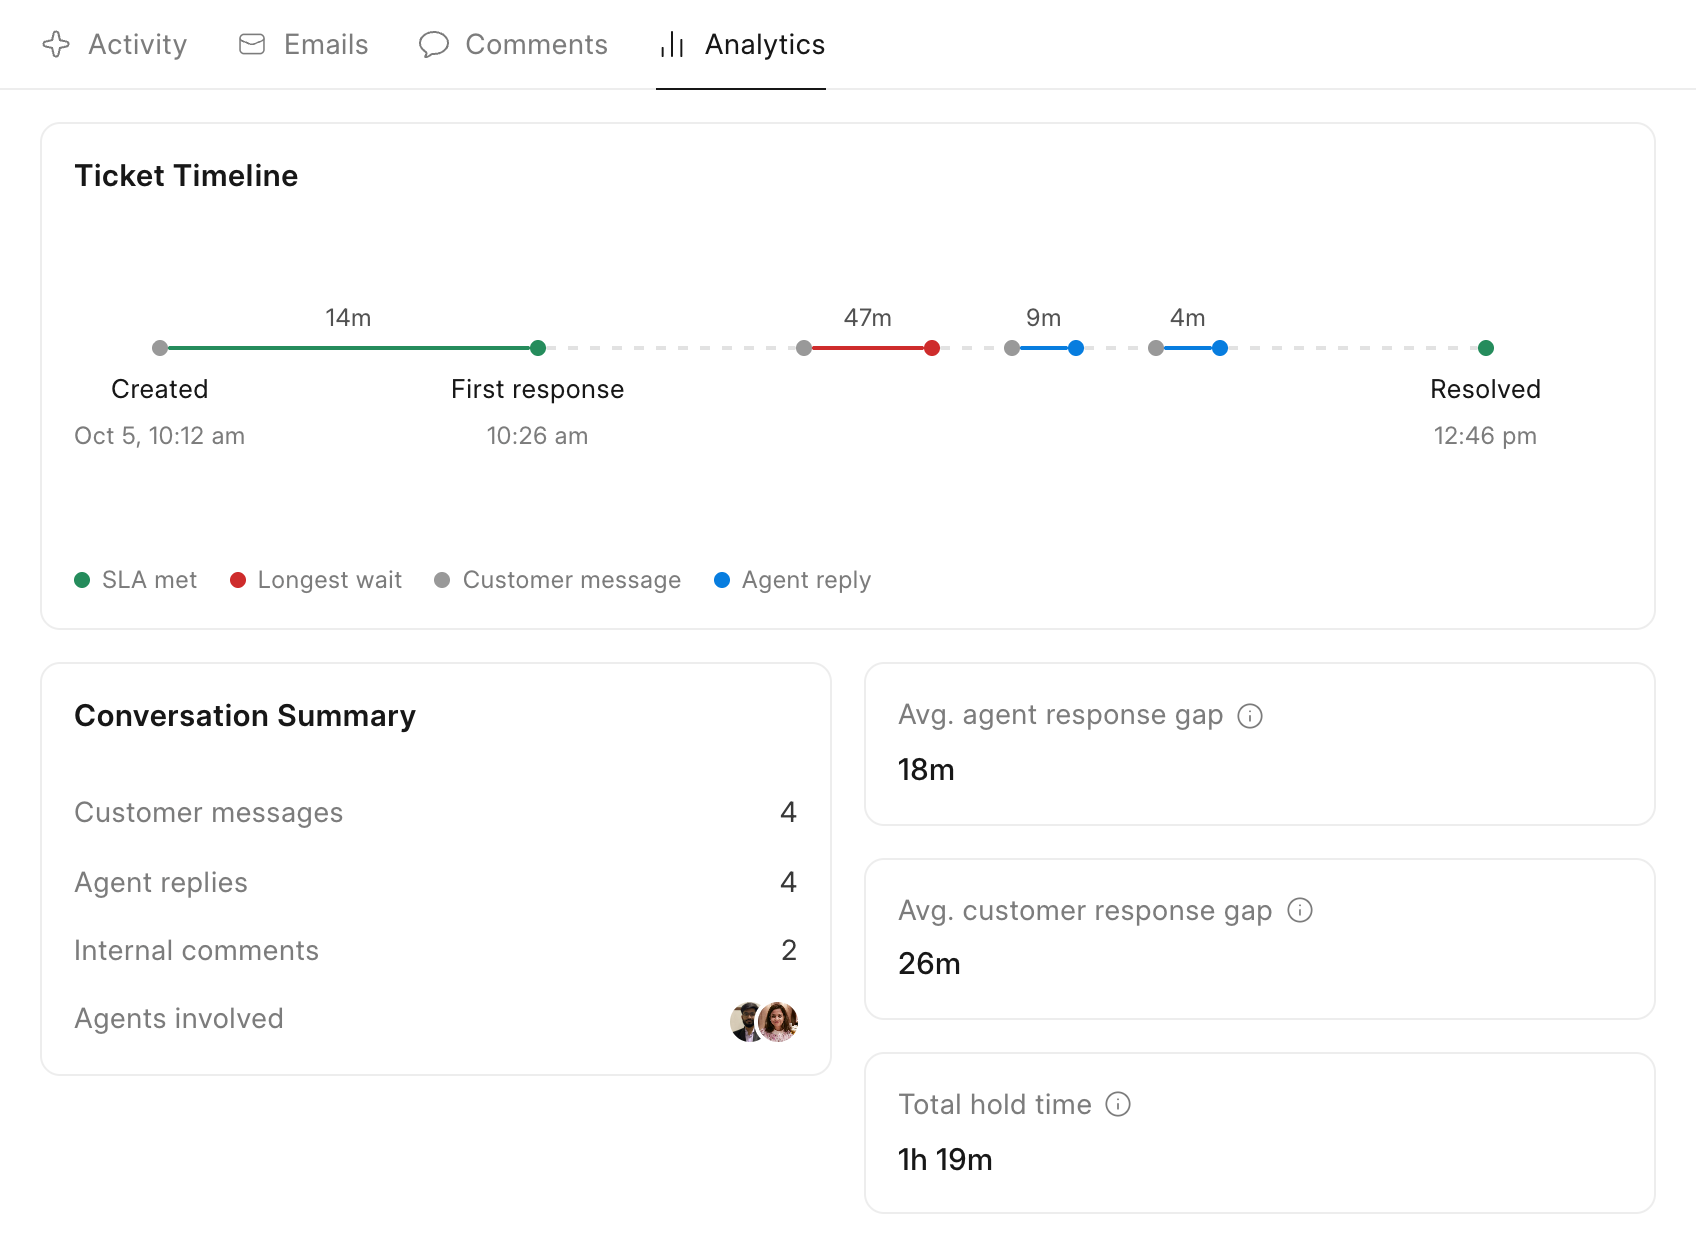
Task: Click the green SLA met legend dot
Action: (x=82, y=580)
